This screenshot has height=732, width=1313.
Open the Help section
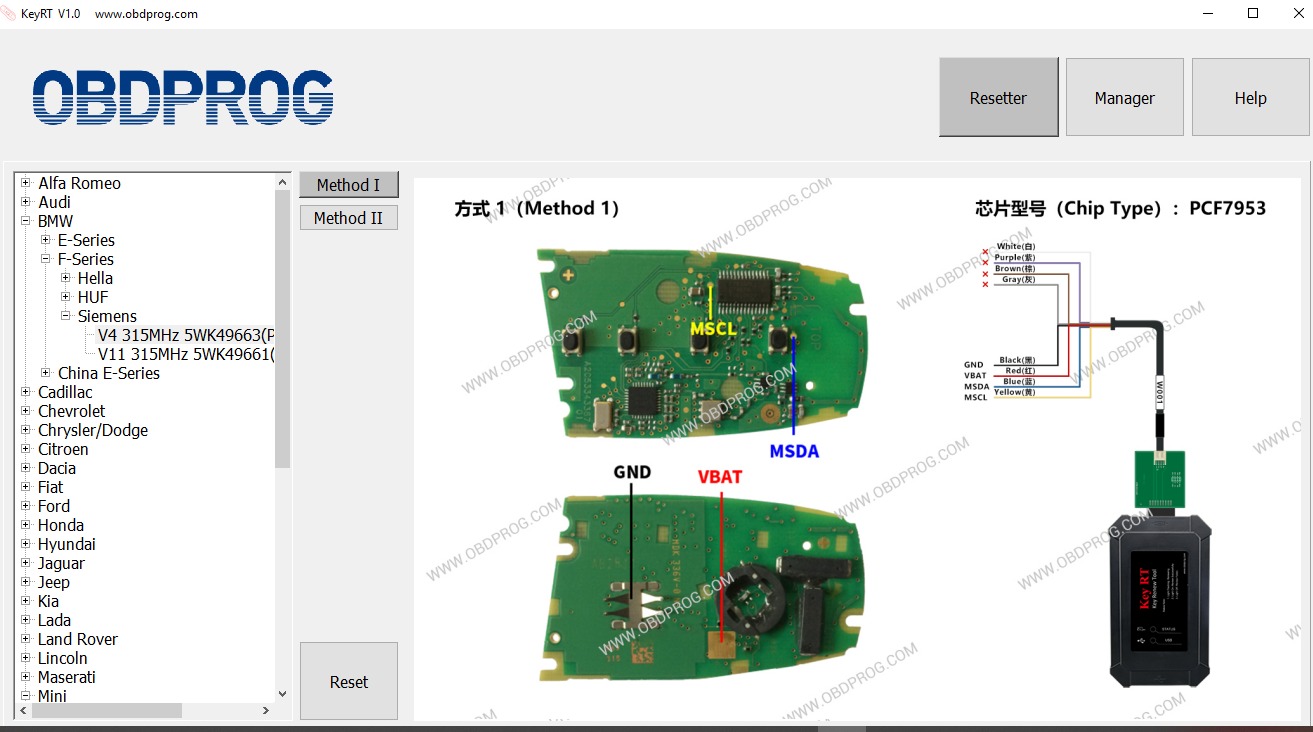pos(1250,97)
